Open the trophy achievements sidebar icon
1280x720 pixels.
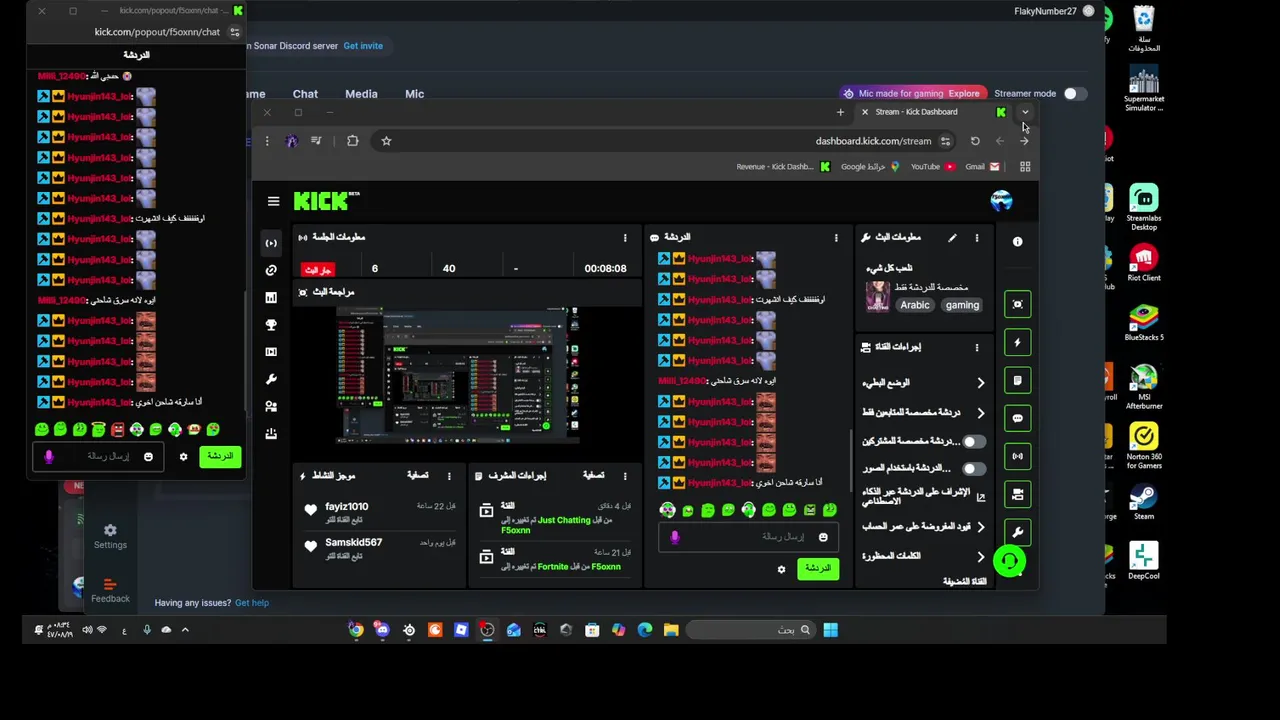click(x=271, y=325)
